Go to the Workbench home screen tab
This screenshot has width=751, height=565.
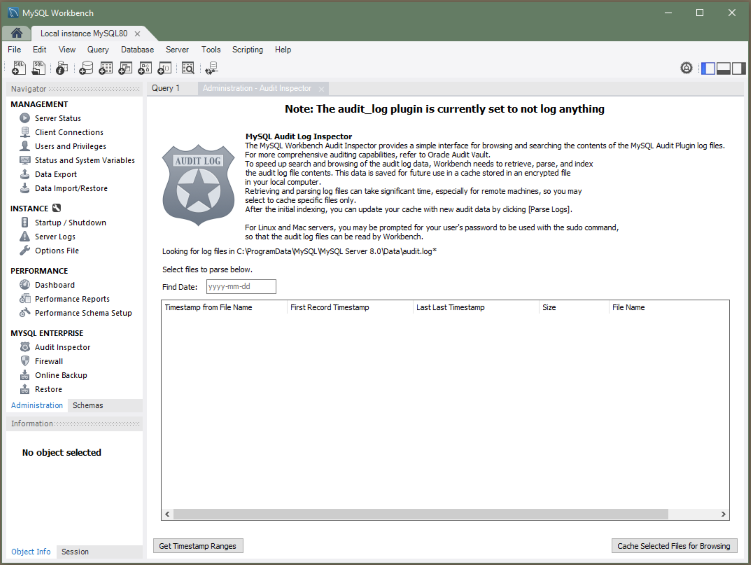17,33
